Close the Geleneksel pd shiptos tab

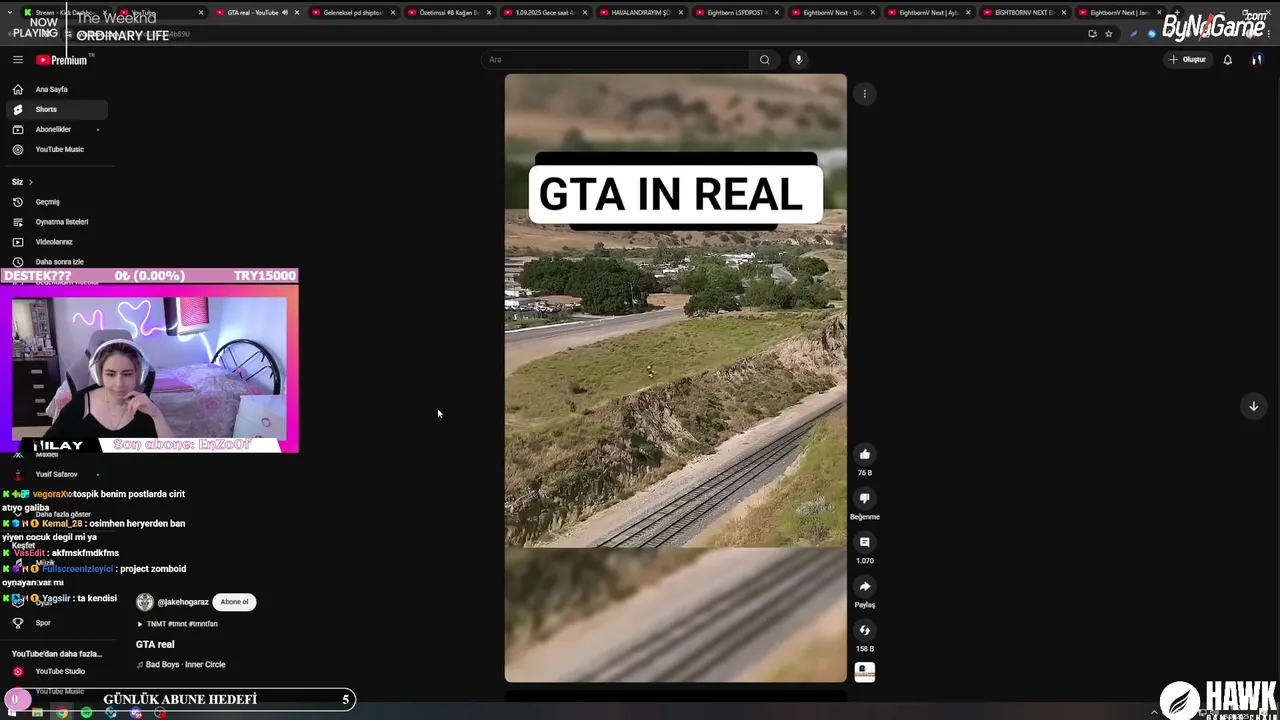393,13
